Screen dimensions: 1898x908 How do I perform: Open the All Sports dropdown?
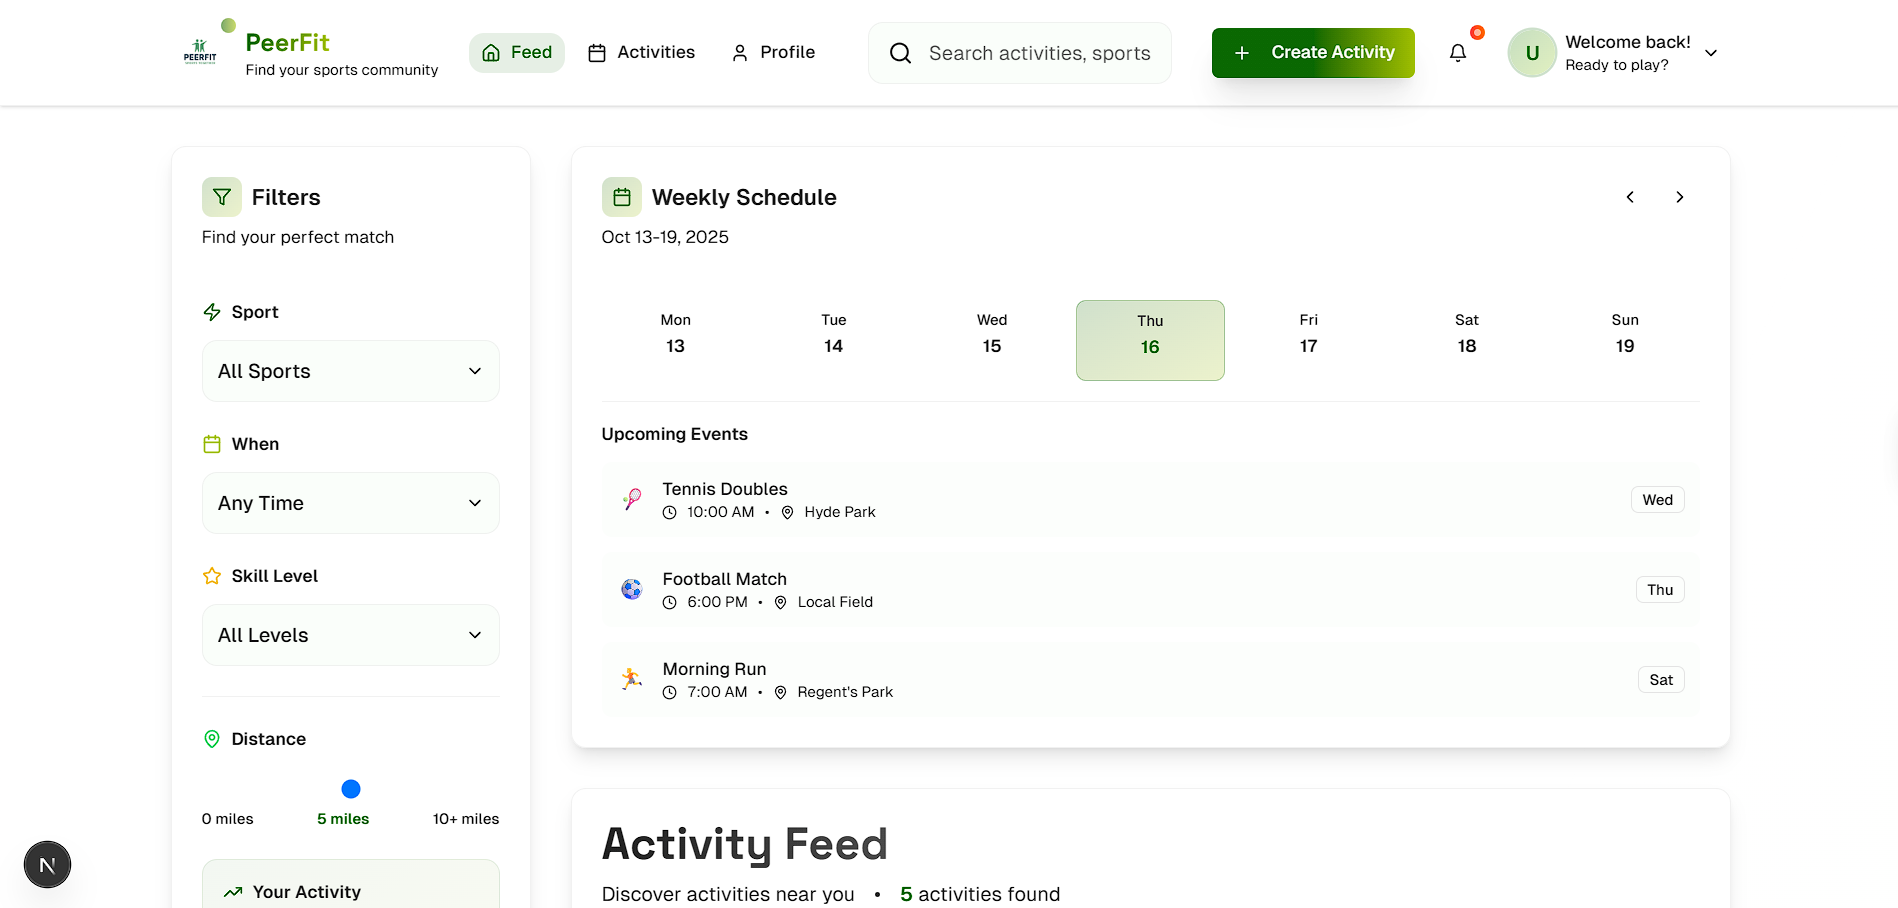350,371
